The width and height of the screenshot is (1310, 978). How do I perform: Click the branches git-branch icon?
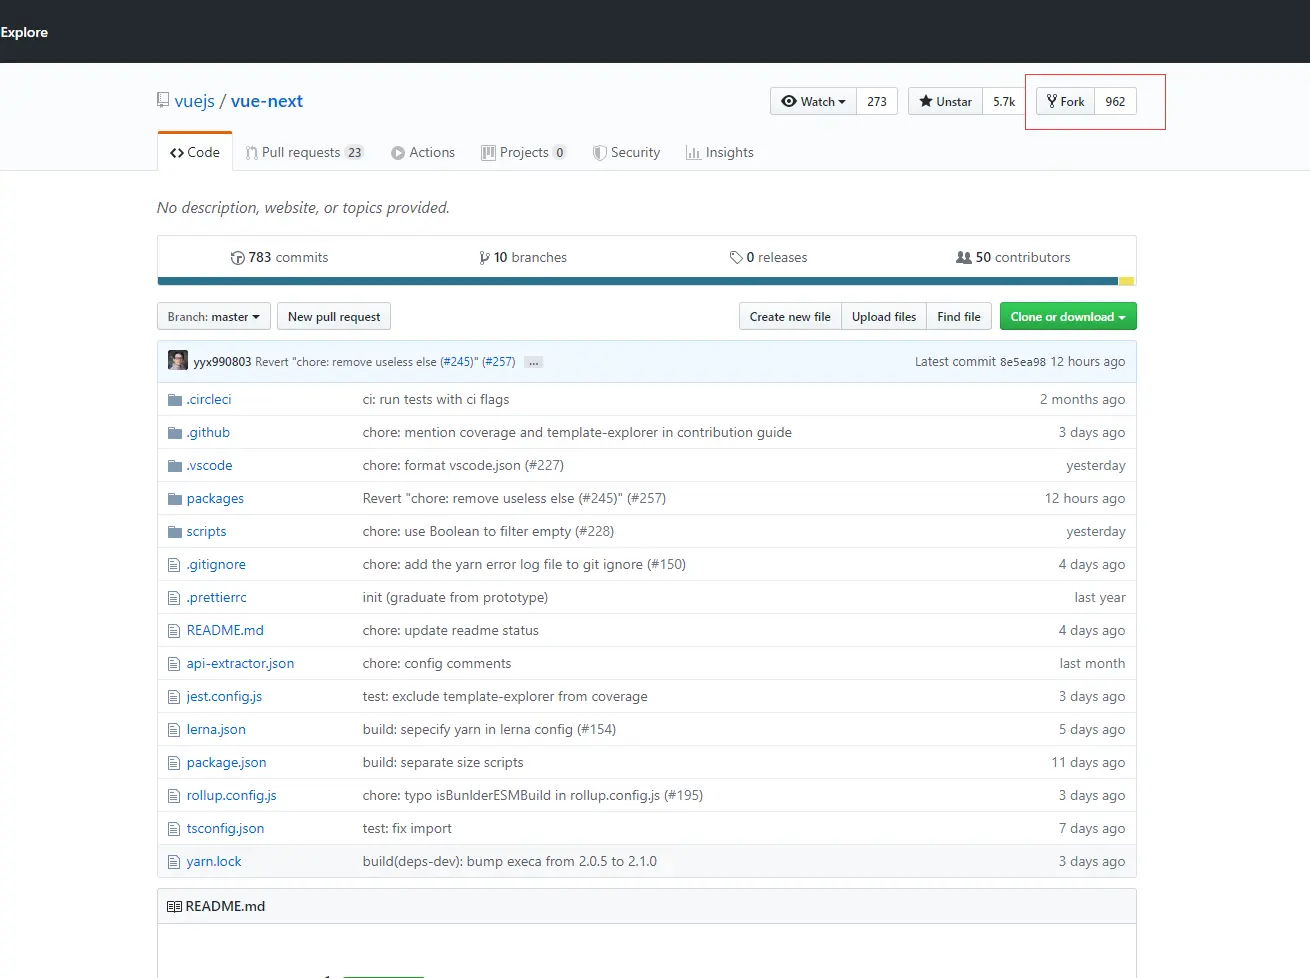point(485,258)
